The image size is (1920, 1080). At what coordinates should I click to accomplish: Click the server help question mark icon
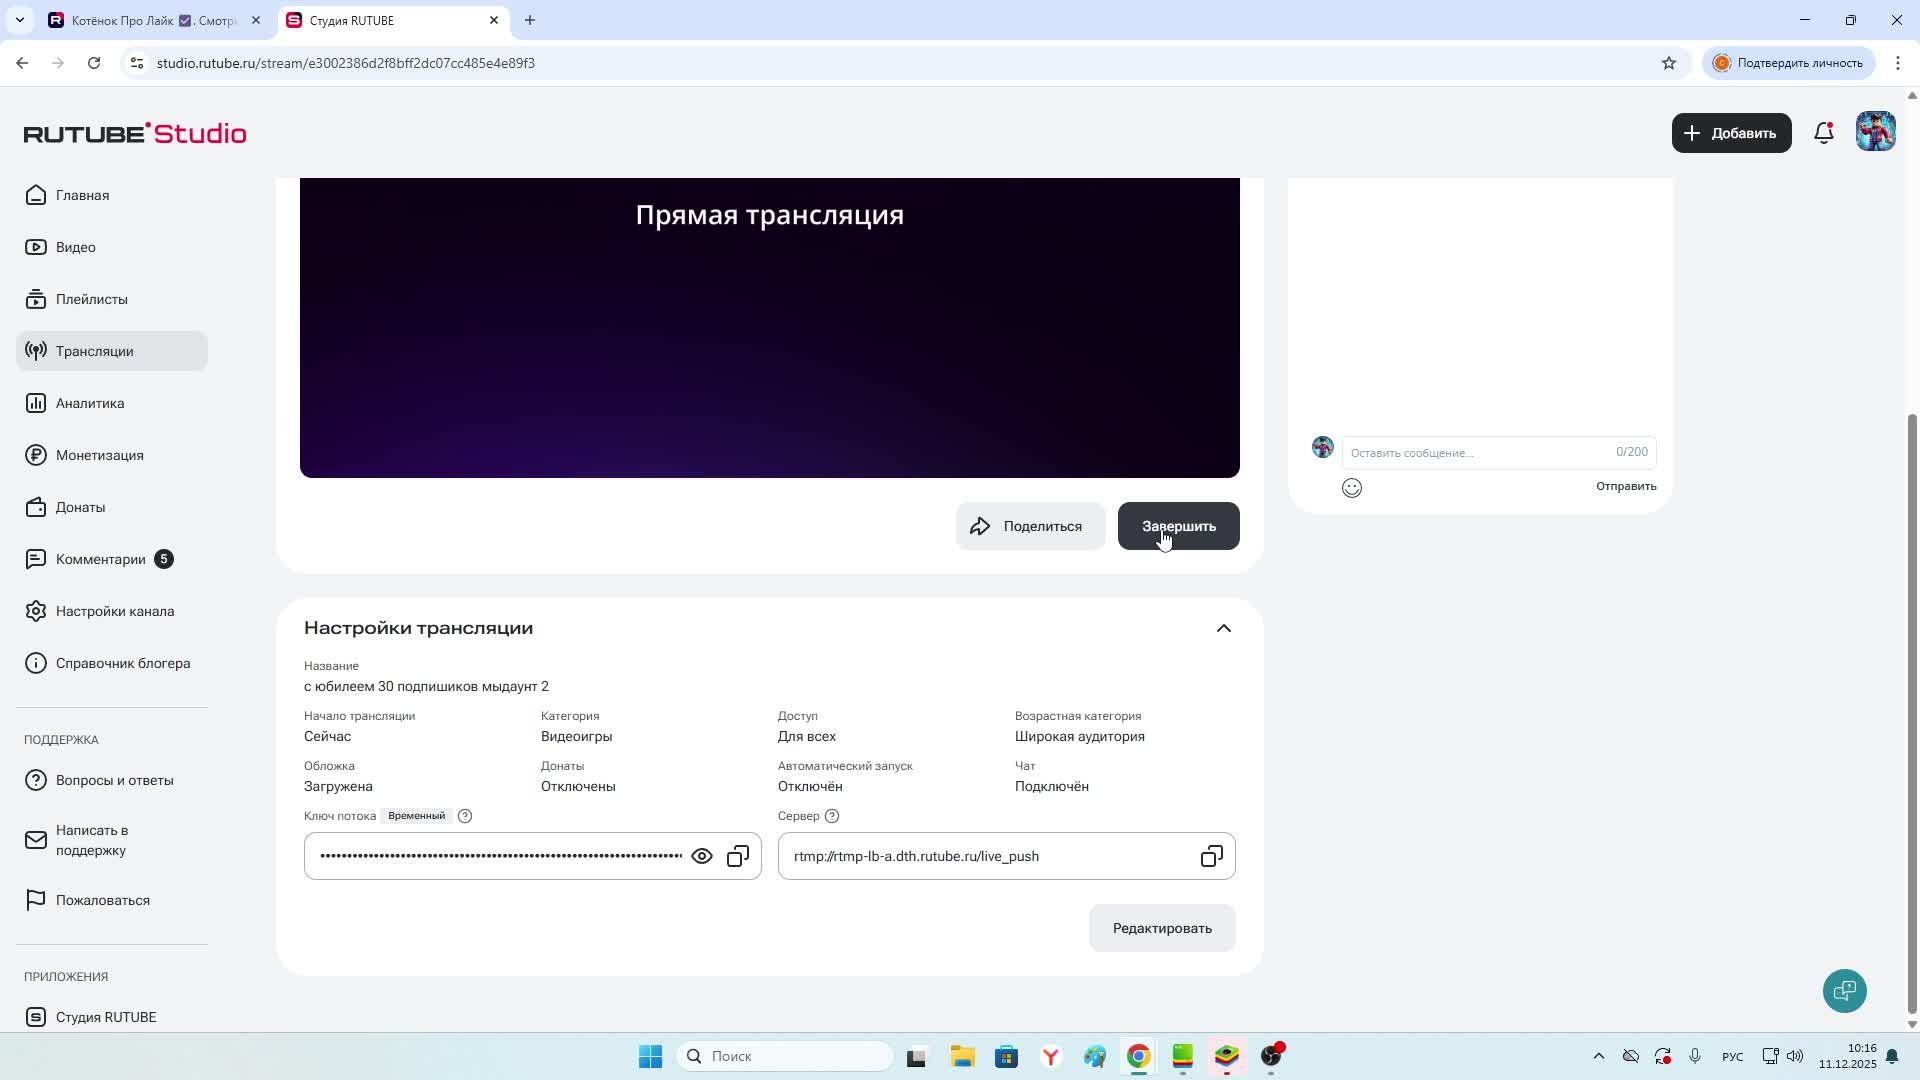(x=832, y=816)
